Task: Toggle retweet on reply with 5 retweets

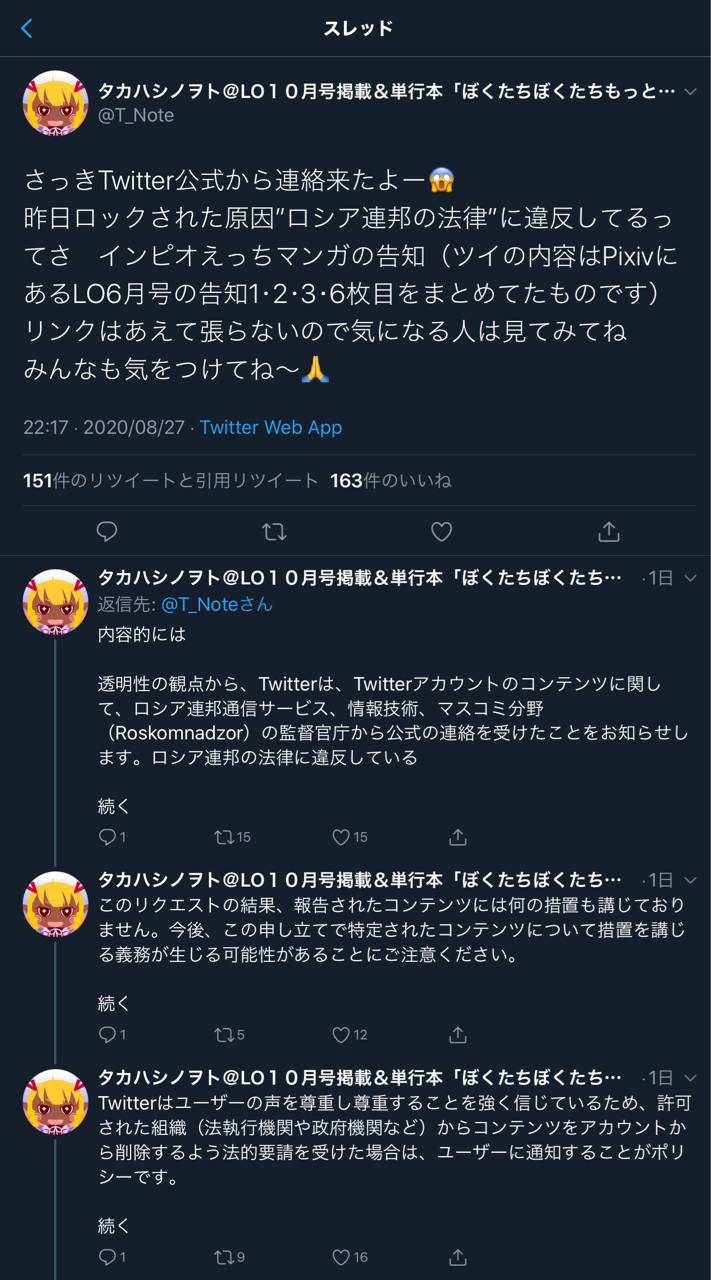Action: tap(223, 1035)
